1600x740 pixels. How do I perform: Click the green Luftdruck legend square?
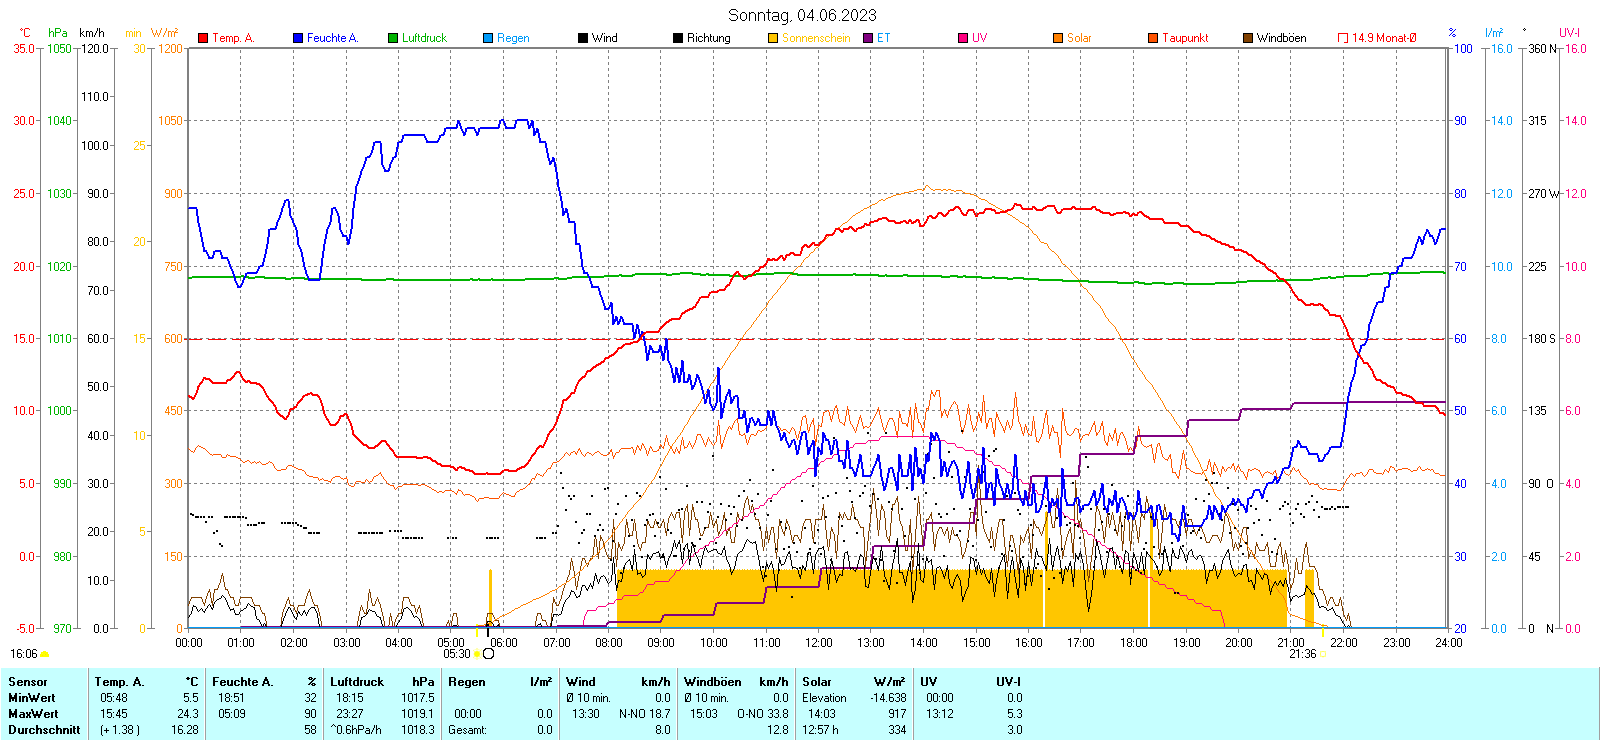[x=393, y=38]
